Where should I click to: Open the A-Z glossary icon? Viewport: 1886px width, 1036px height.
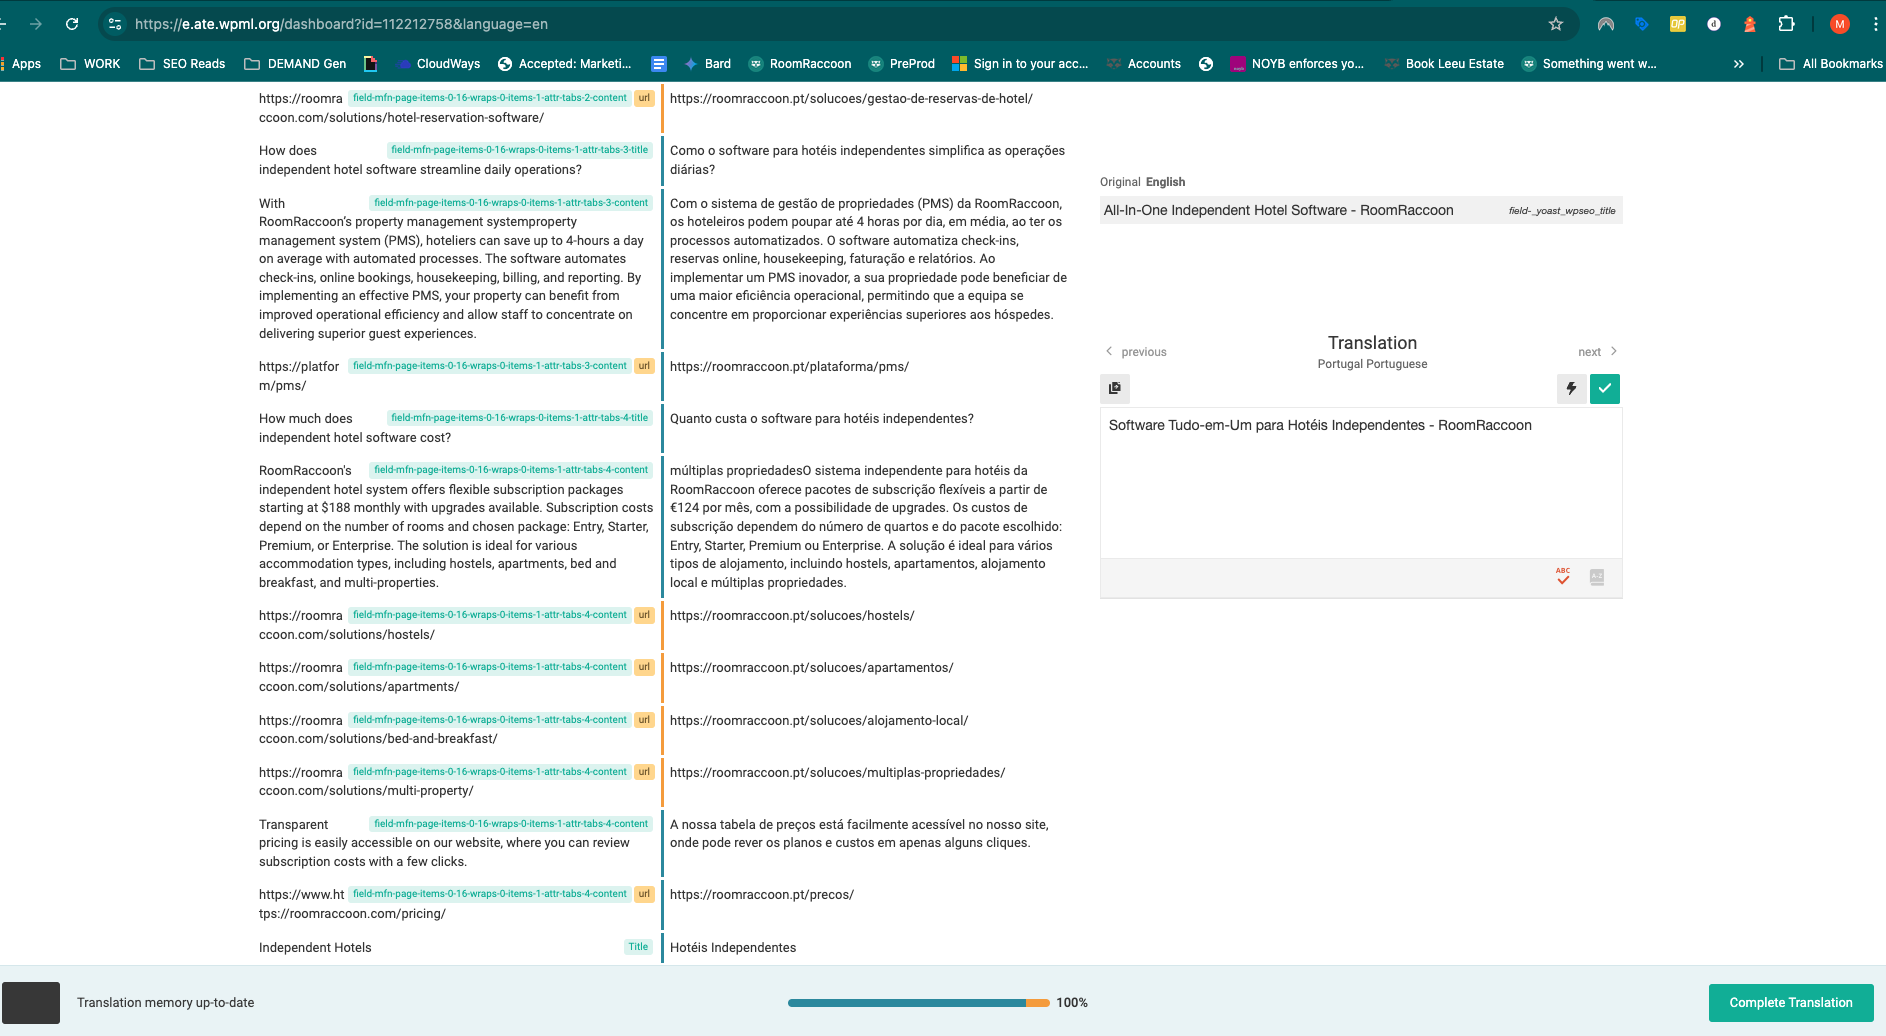click(1597, 577)
